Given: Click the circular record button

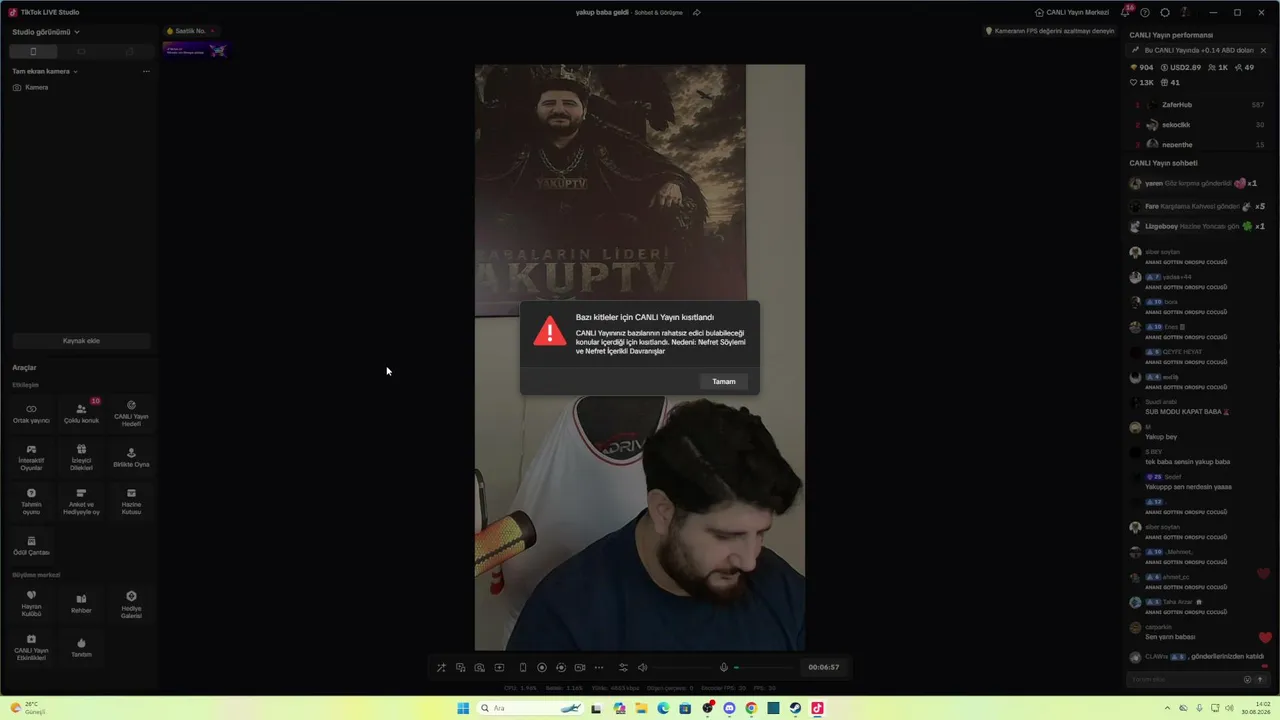Looking at the screenshot, I should [x=542, y=667].
